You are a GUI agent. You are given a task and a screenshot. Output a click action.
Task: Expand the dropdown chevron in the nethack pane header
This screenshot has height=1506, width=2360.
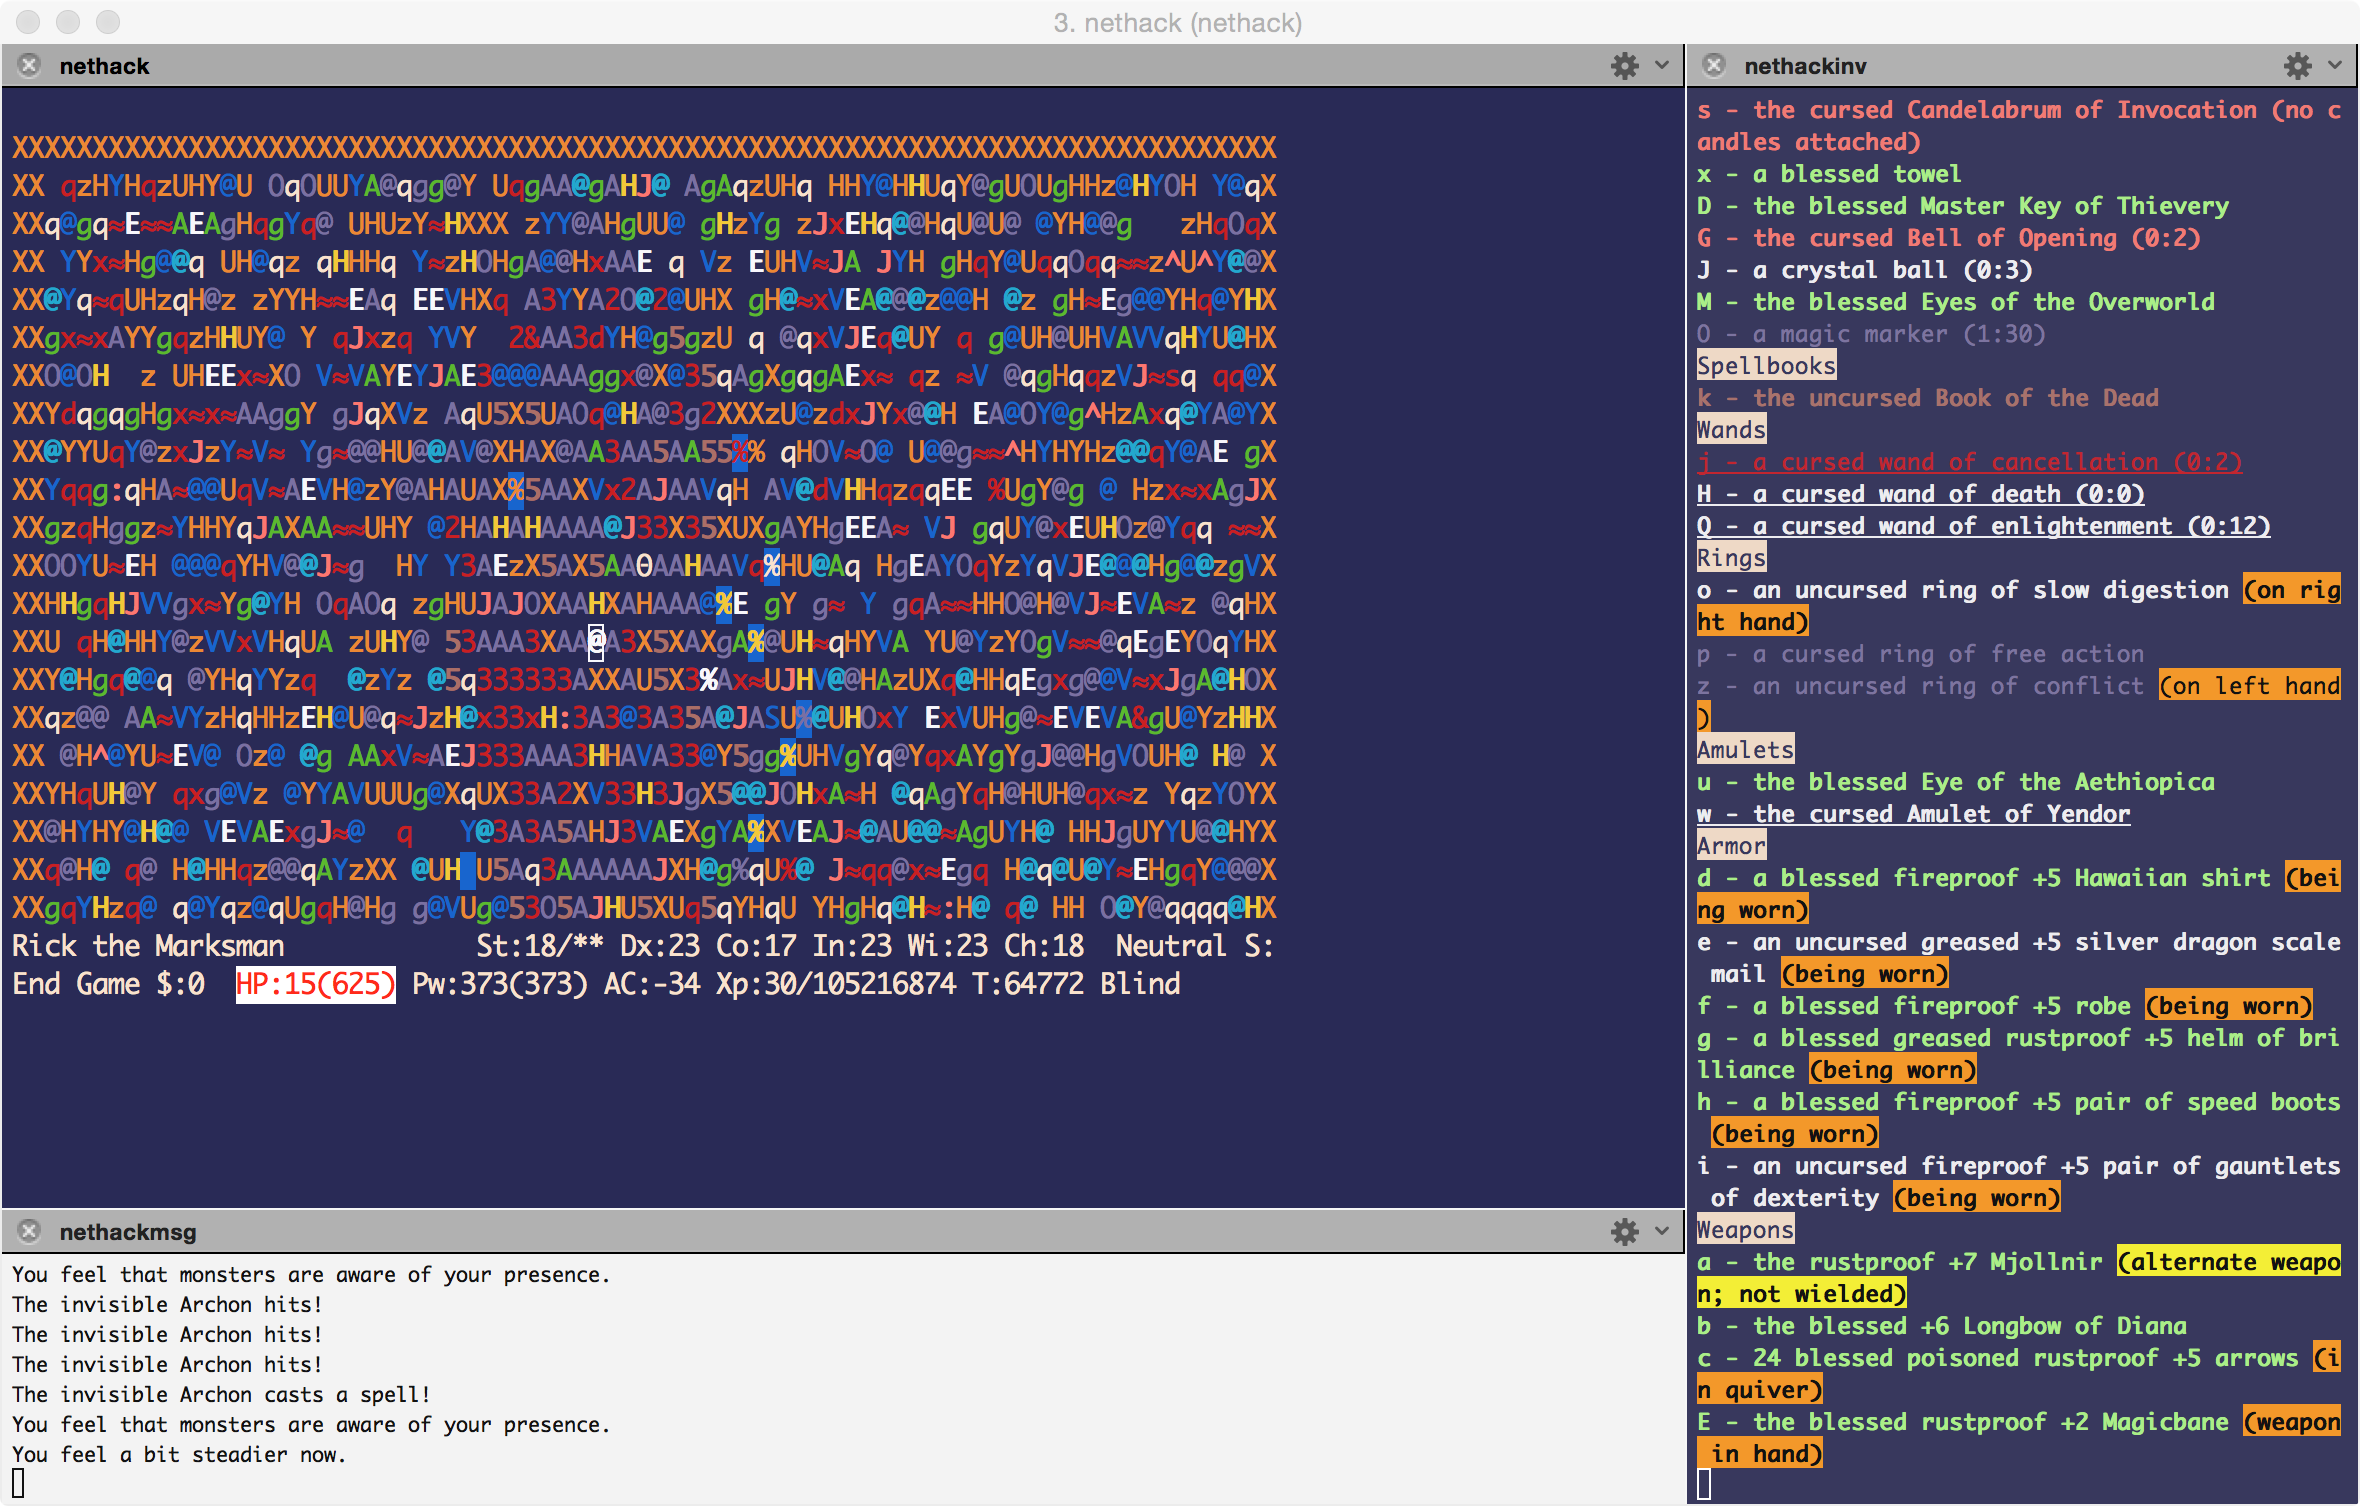tap(1662, 66)
